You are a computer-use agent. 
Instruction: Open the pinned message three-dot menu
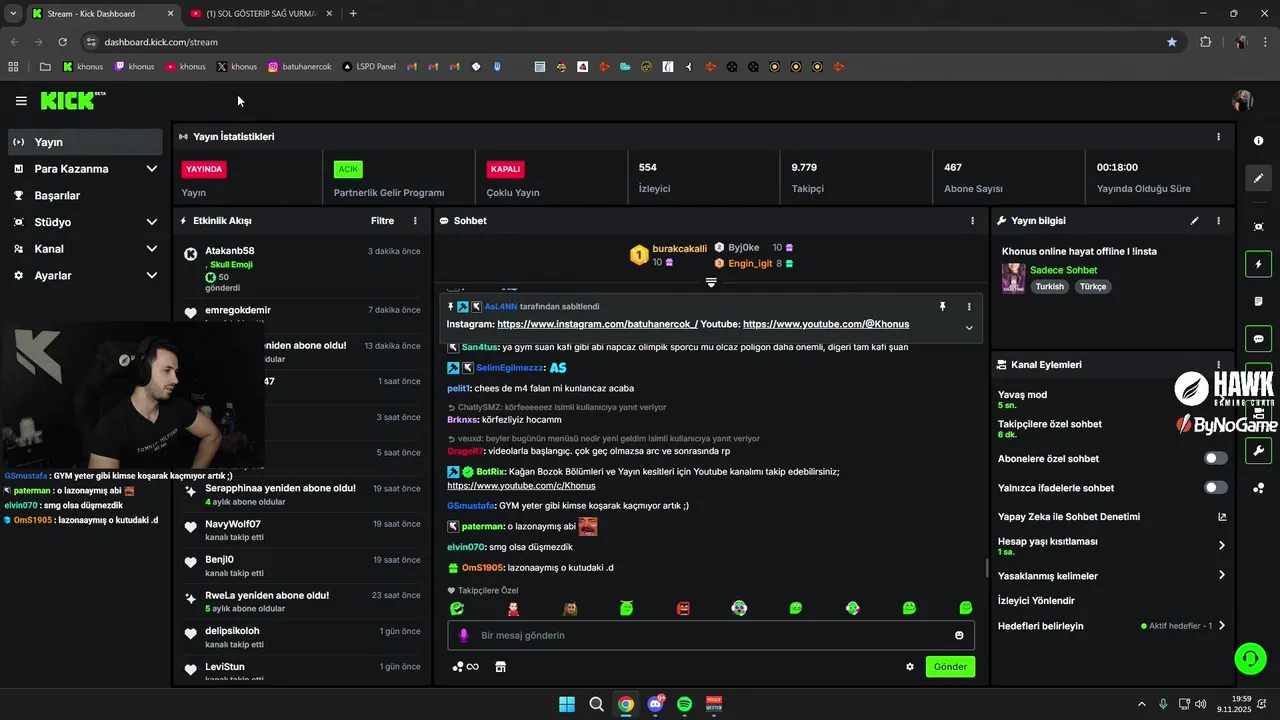coord(969,307)
